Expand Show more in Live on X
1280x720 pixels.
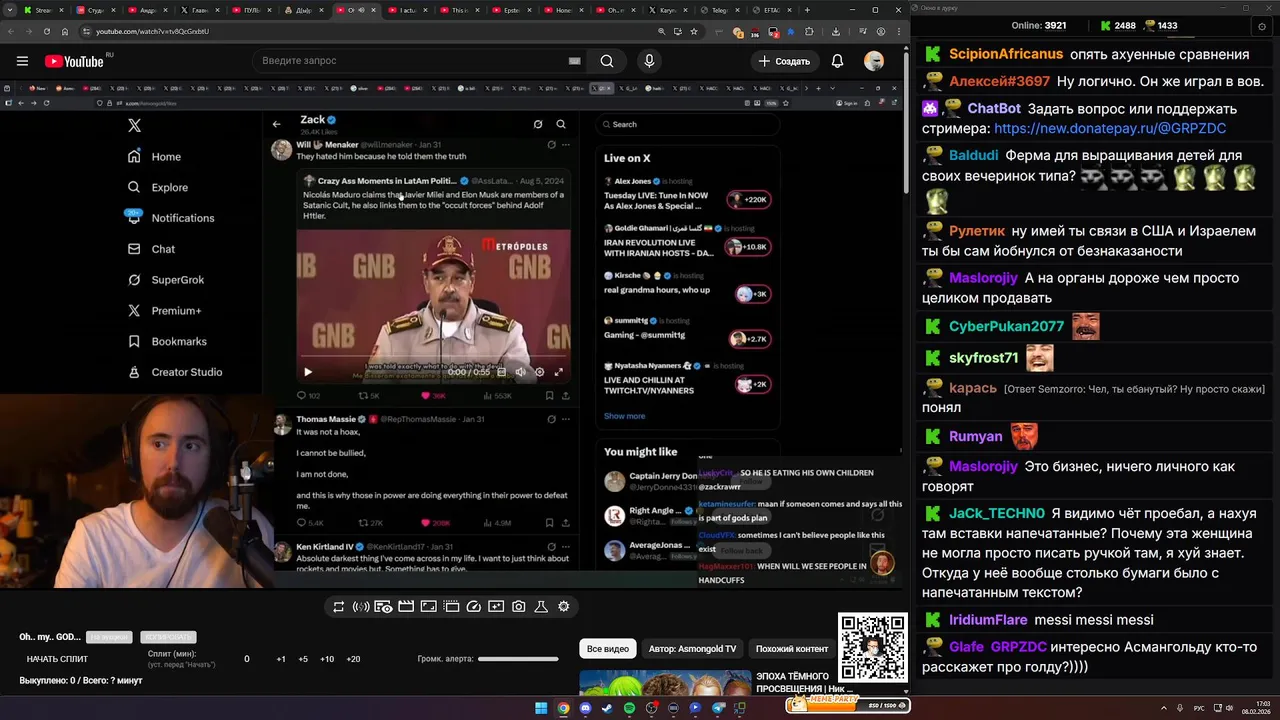coord(624,416)
